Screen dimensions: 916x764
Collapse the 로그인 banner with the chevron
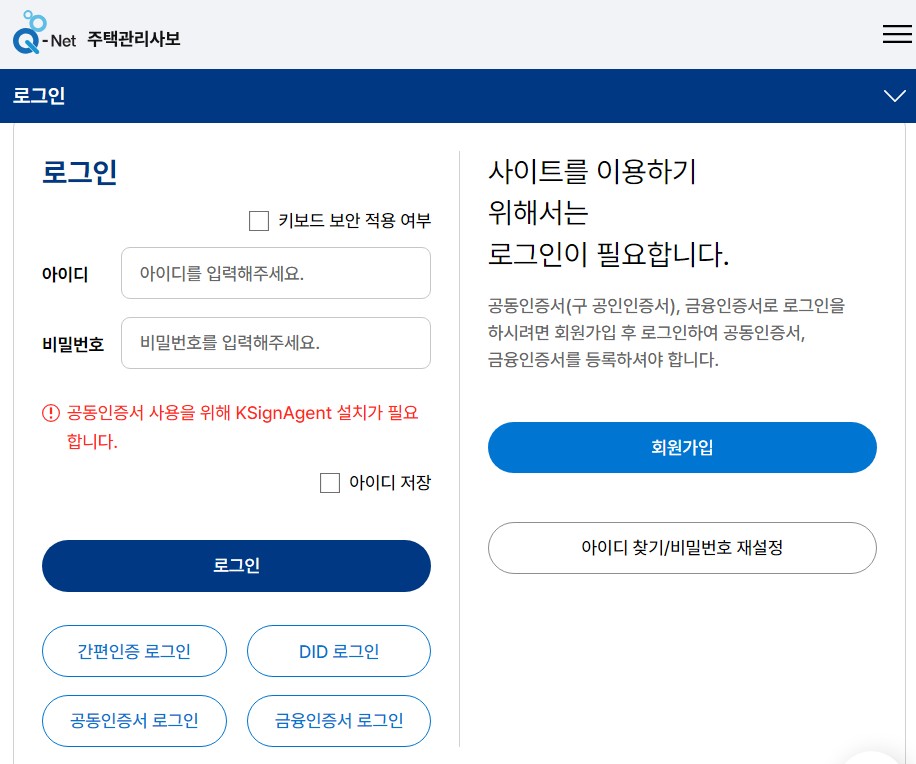coord(893,95)
